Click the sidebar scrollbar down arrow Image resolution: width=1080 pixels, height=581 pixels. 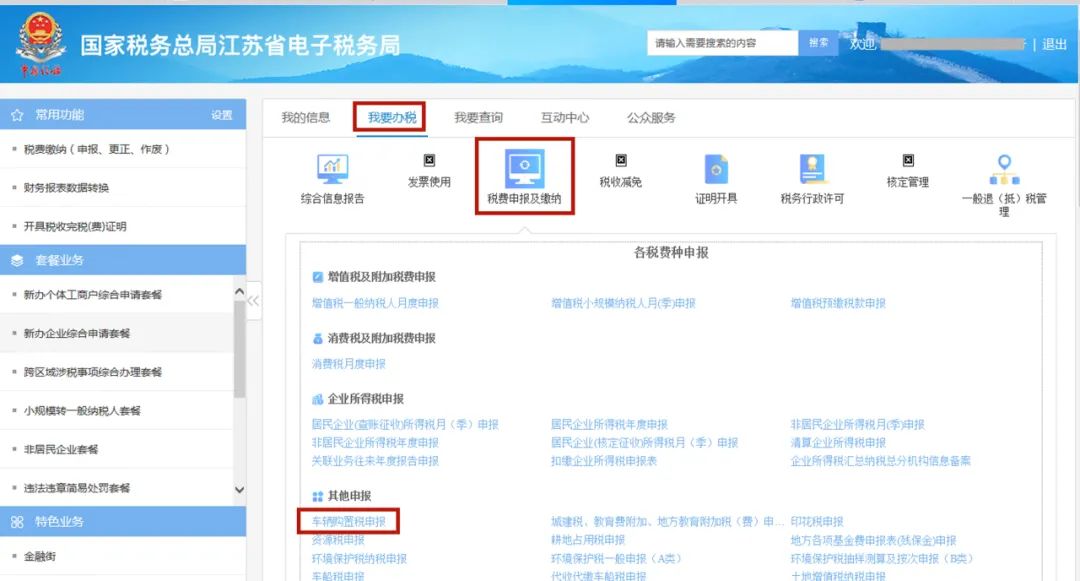click(239, 489)
